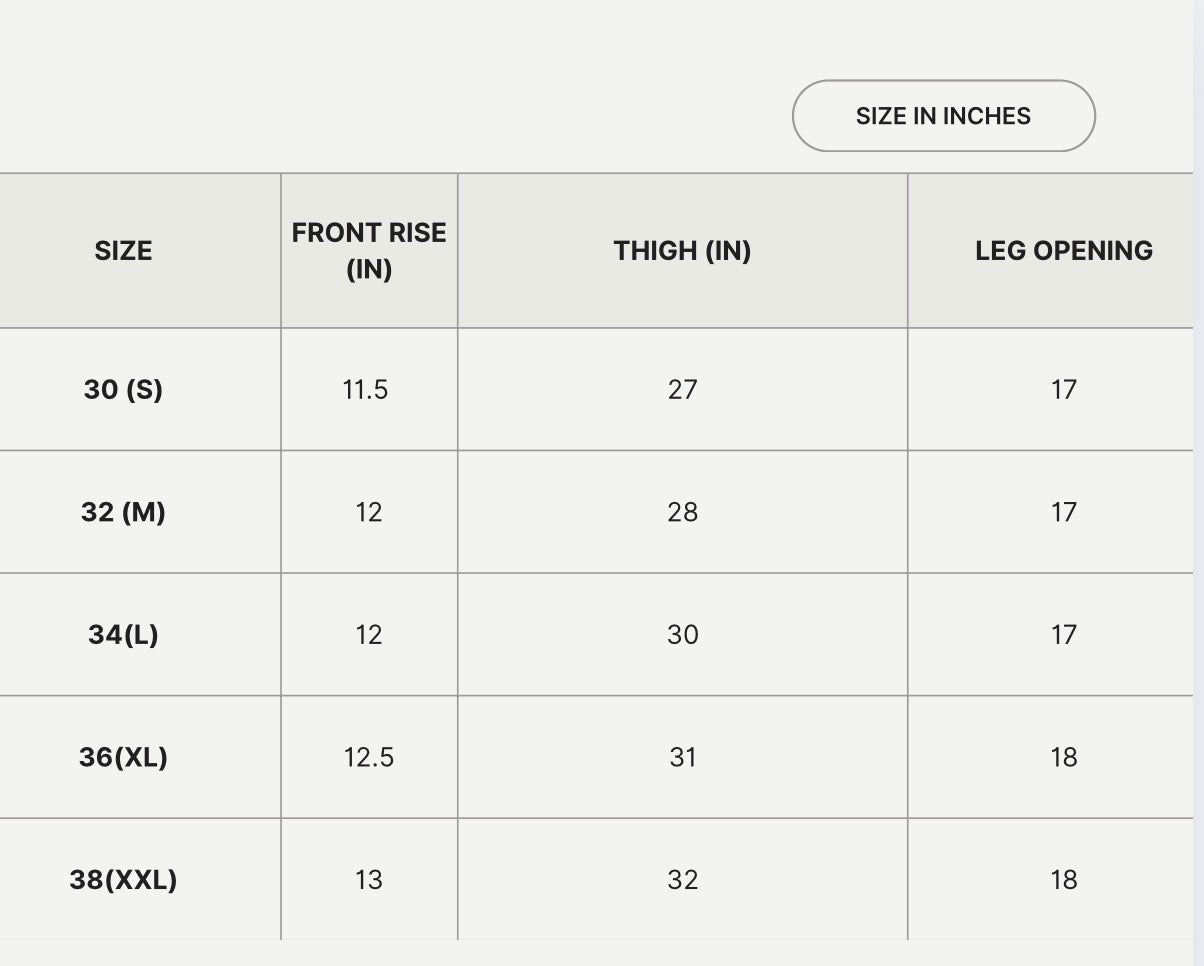This screenshot has height=966, width=1204.
Task: Click front rise value 11.5
Action: [x=365, y=389]
